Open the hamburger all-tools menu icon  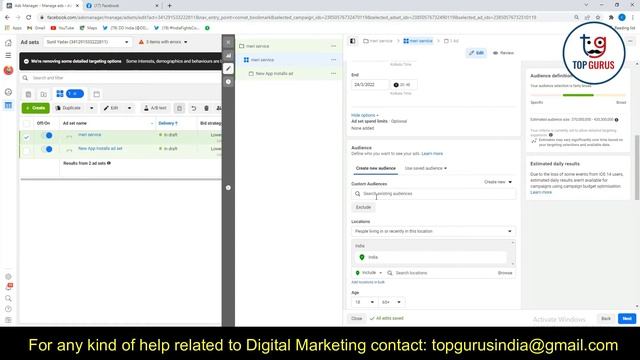click(x=8, y=55)
